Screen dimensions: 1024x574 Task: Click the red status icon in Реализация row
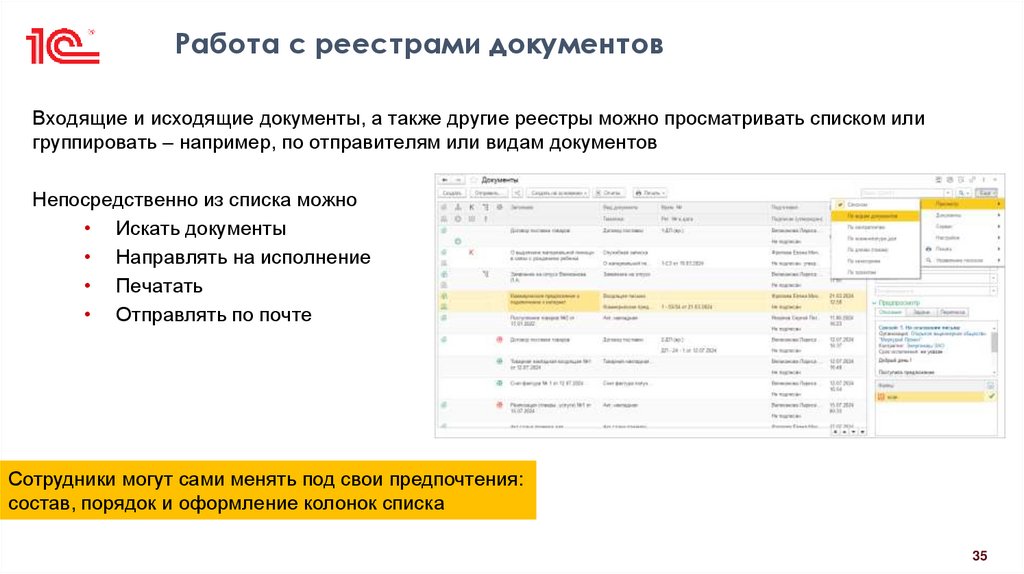click(500, 406)
